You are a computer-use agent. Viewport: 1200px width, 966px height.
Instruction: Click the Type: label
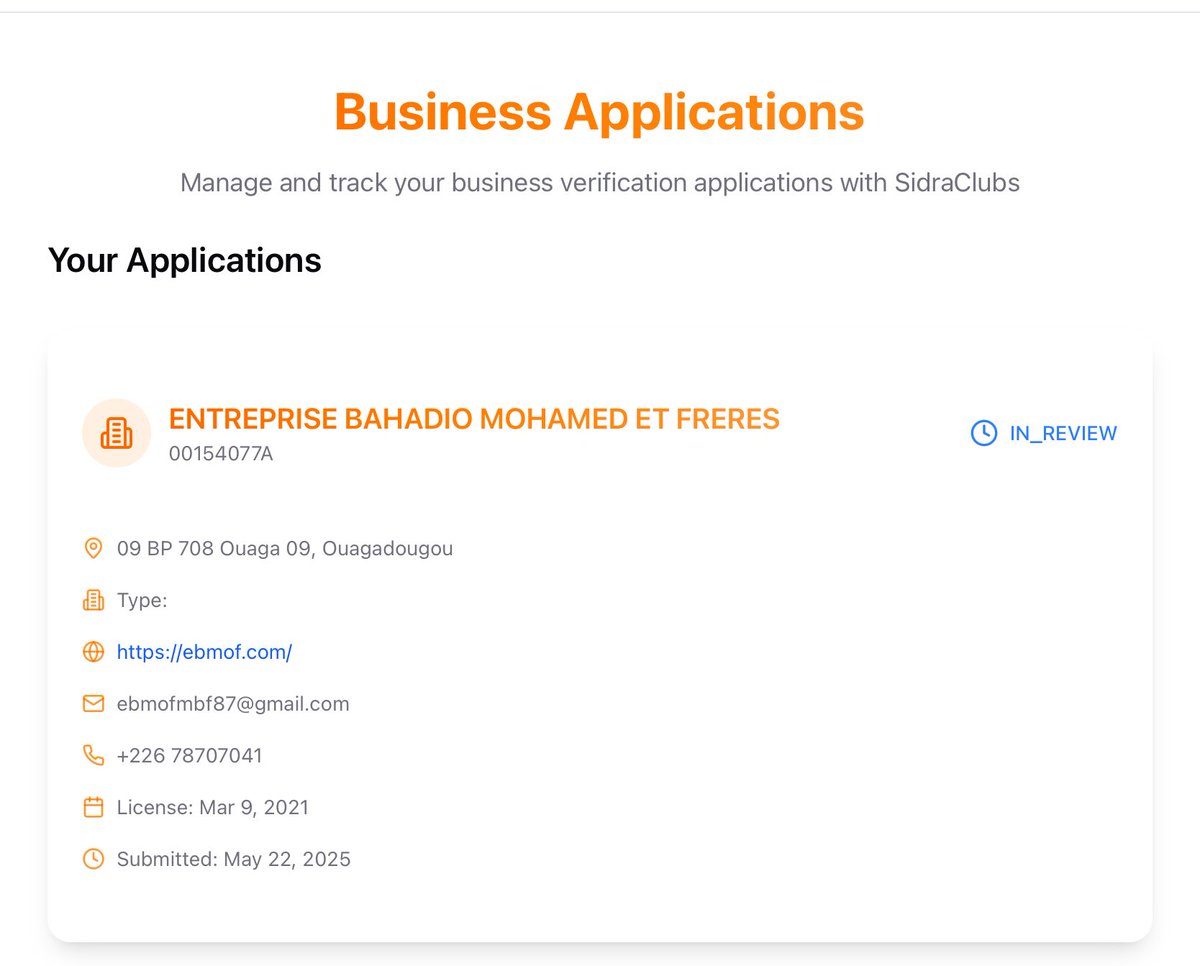click(142, 600)
